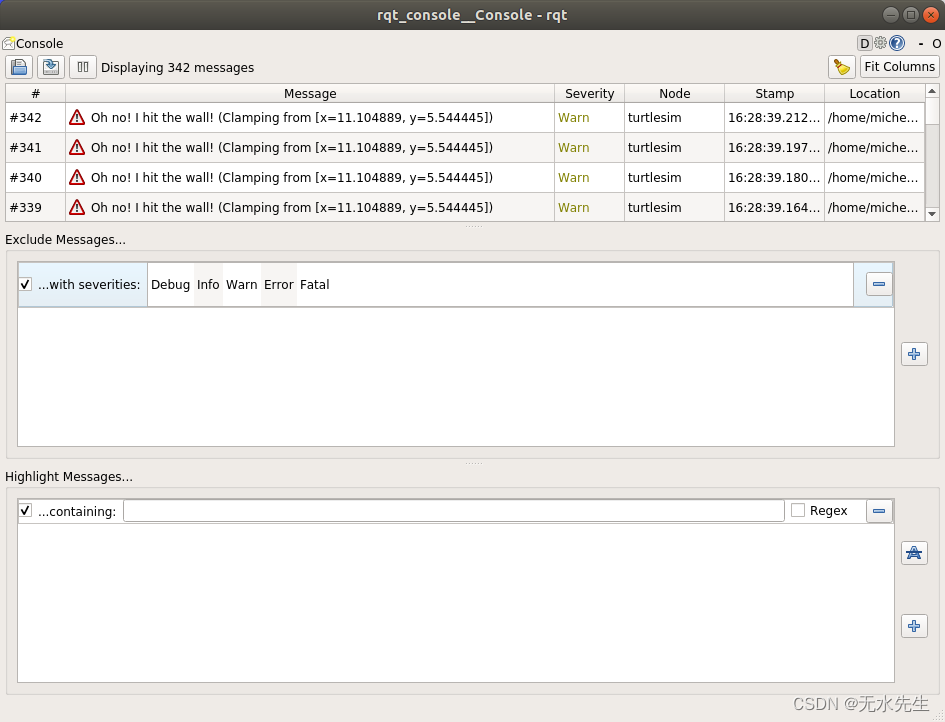Sort by the Message column header

pos(310,93)
